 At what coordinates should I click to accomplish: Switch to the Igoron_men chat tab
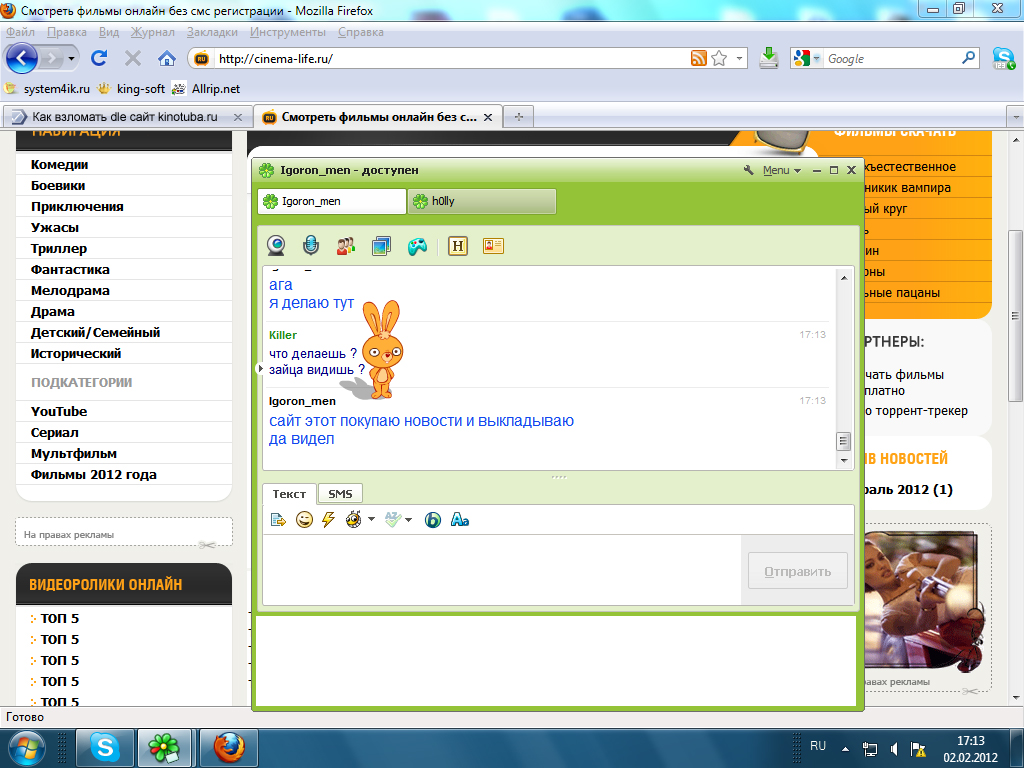click(332, 201)
